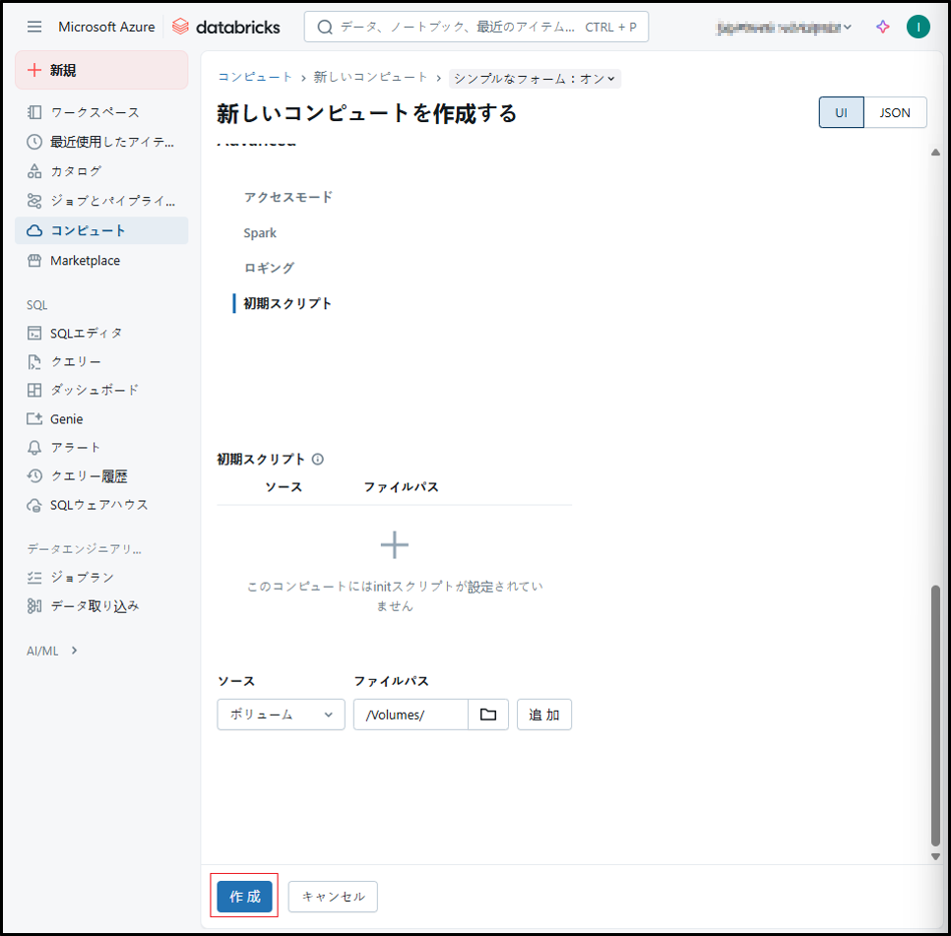Click the info icon next to 初期スクリプト
The height and width of the screenshot is (936, 951).
318,460
